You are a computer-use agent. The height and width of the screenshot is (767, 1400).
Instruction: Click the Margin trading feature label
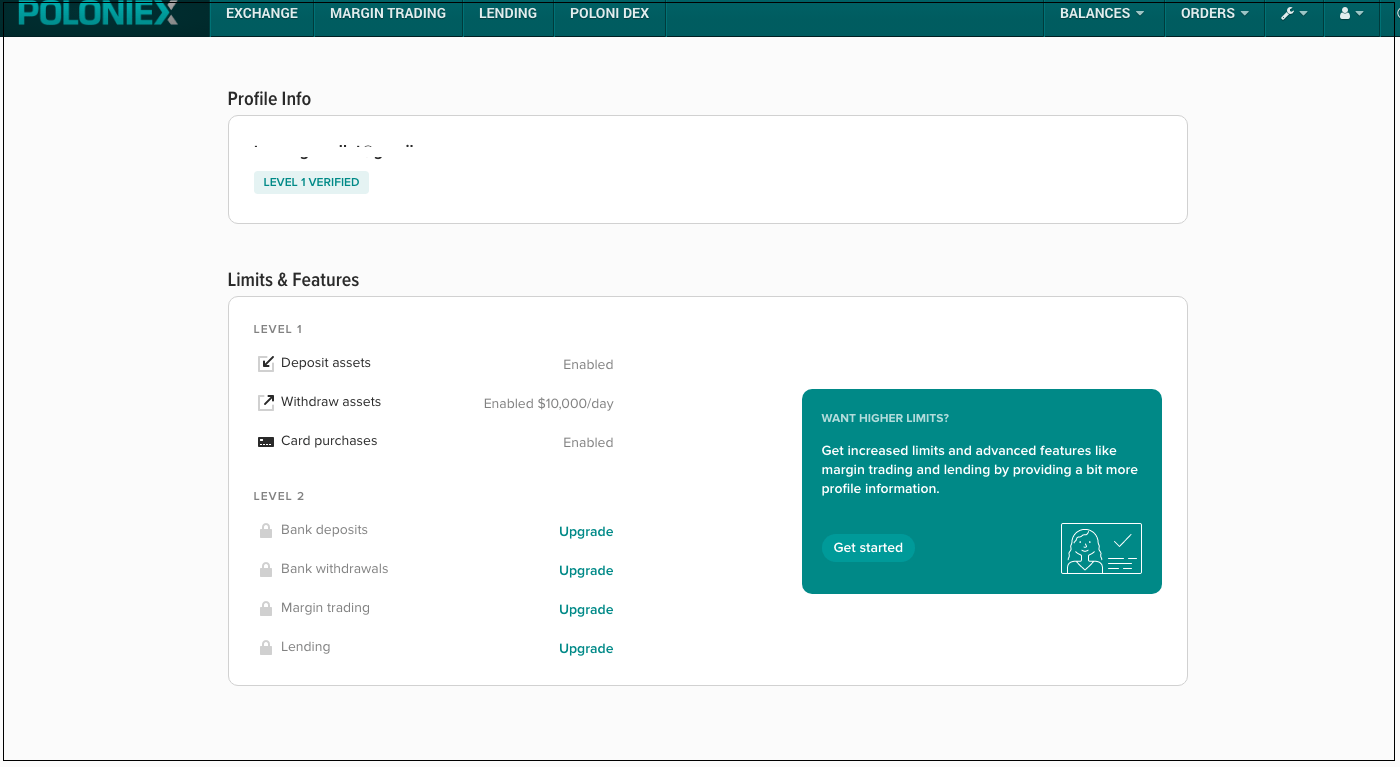pyautogui.click(x=325, y=608)
